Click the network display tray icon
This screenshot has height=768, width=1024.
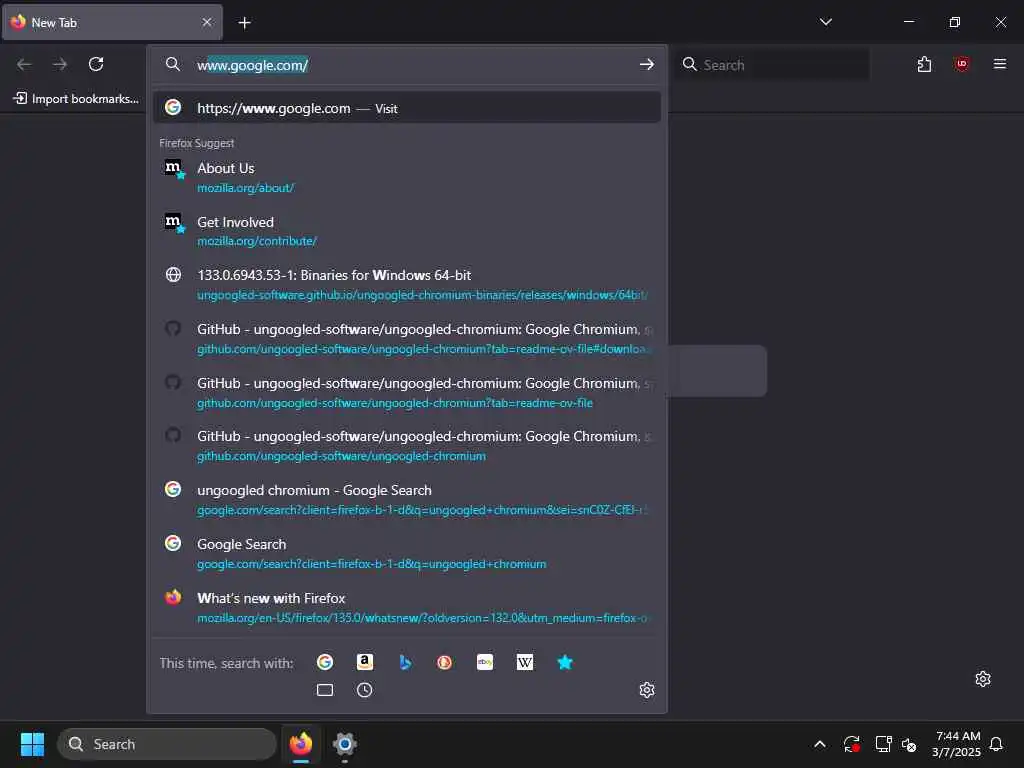click(883, 744)
